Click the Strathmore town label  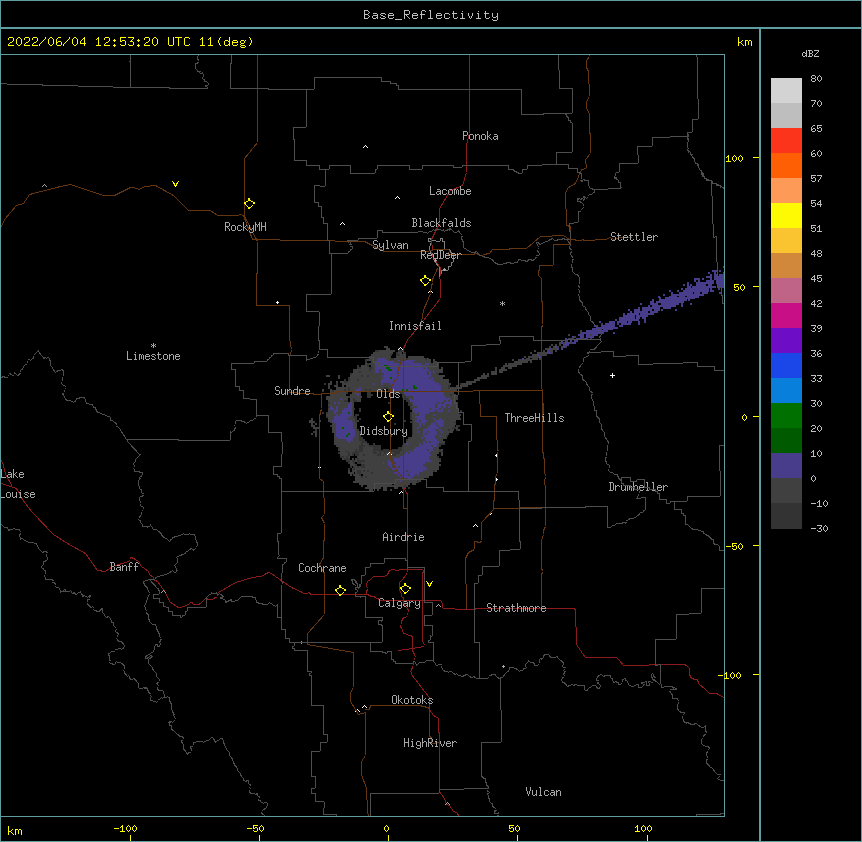point(516,608)
